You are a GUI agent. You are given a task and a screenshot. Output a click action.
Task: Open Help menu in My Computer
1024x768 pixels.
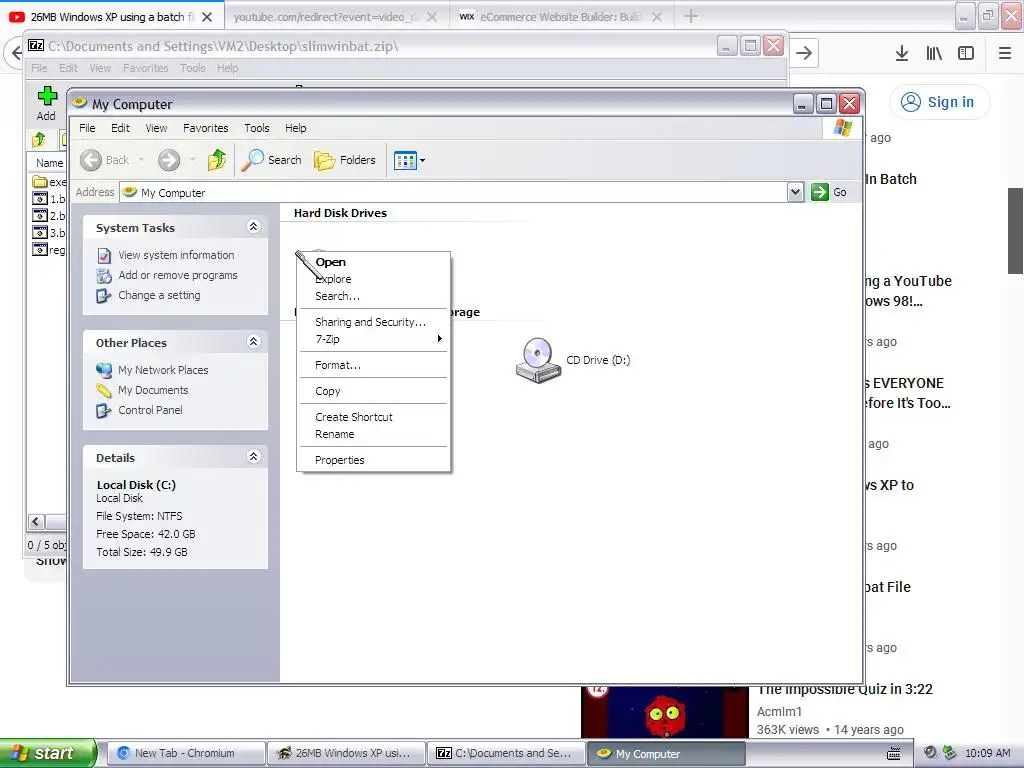[295, 128]
